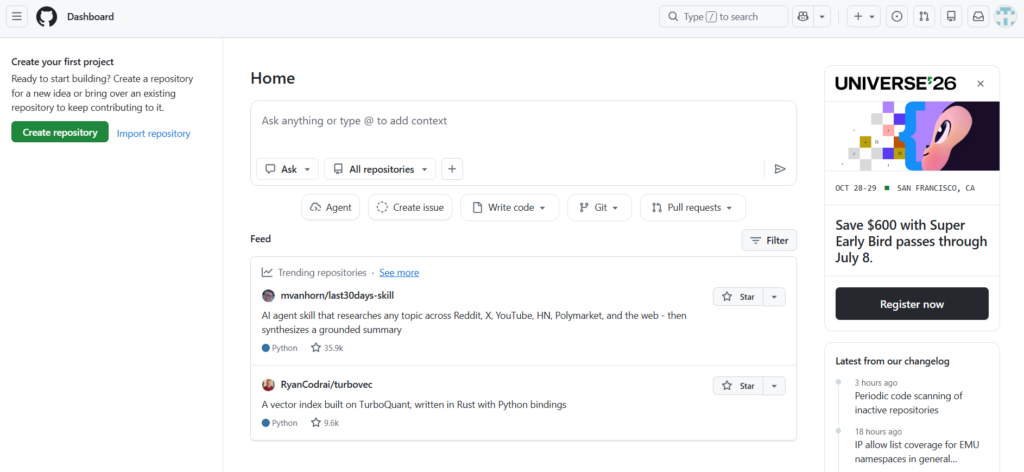Click the 9.6k star count
1024x472 pixels.
(325, 422)
